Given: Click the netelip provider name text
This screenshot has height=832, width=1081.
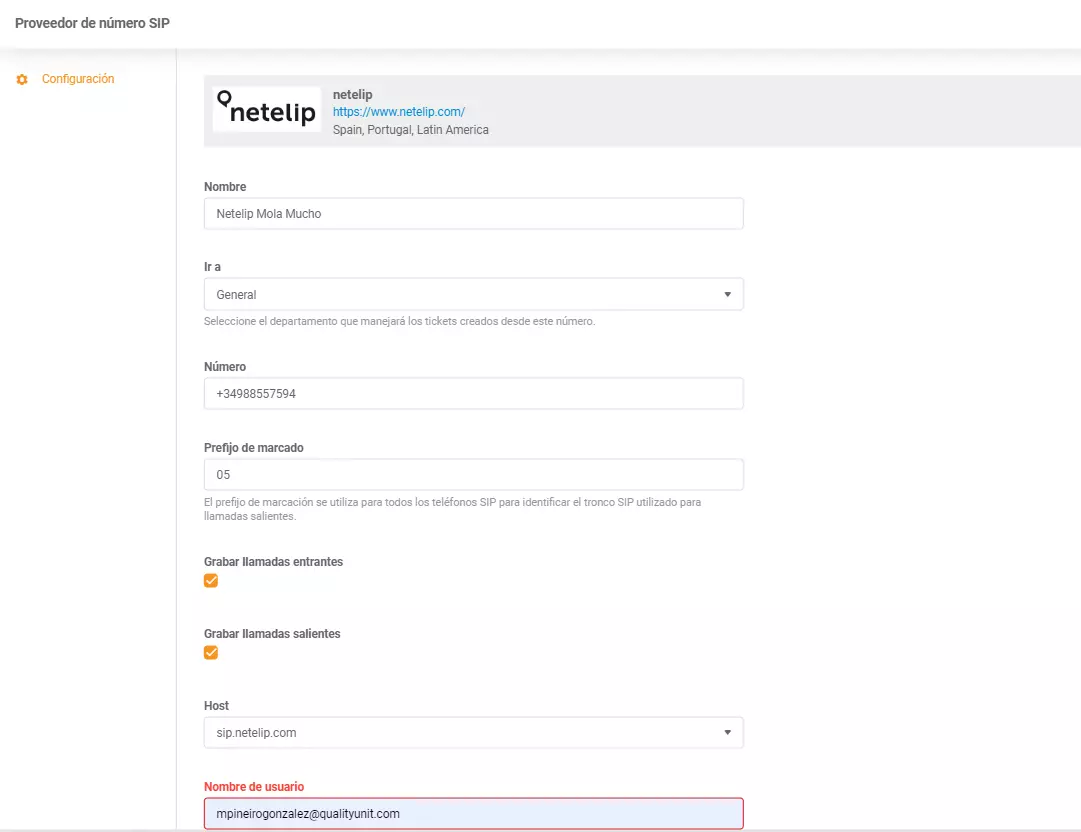Looking at the screenshot, I should click(355, 94).
